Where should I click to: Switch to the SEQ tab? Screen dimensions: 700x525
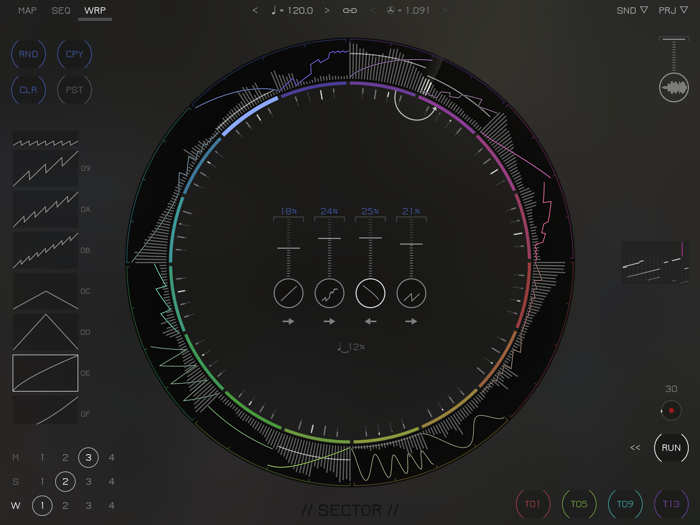coord(61,10)
